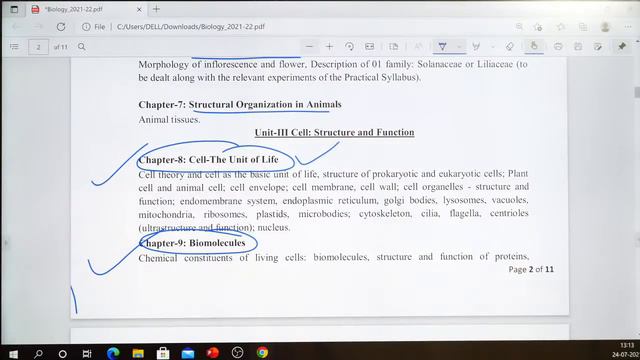
Task: Open the find-in-PDF search icon
Action: 82,47
